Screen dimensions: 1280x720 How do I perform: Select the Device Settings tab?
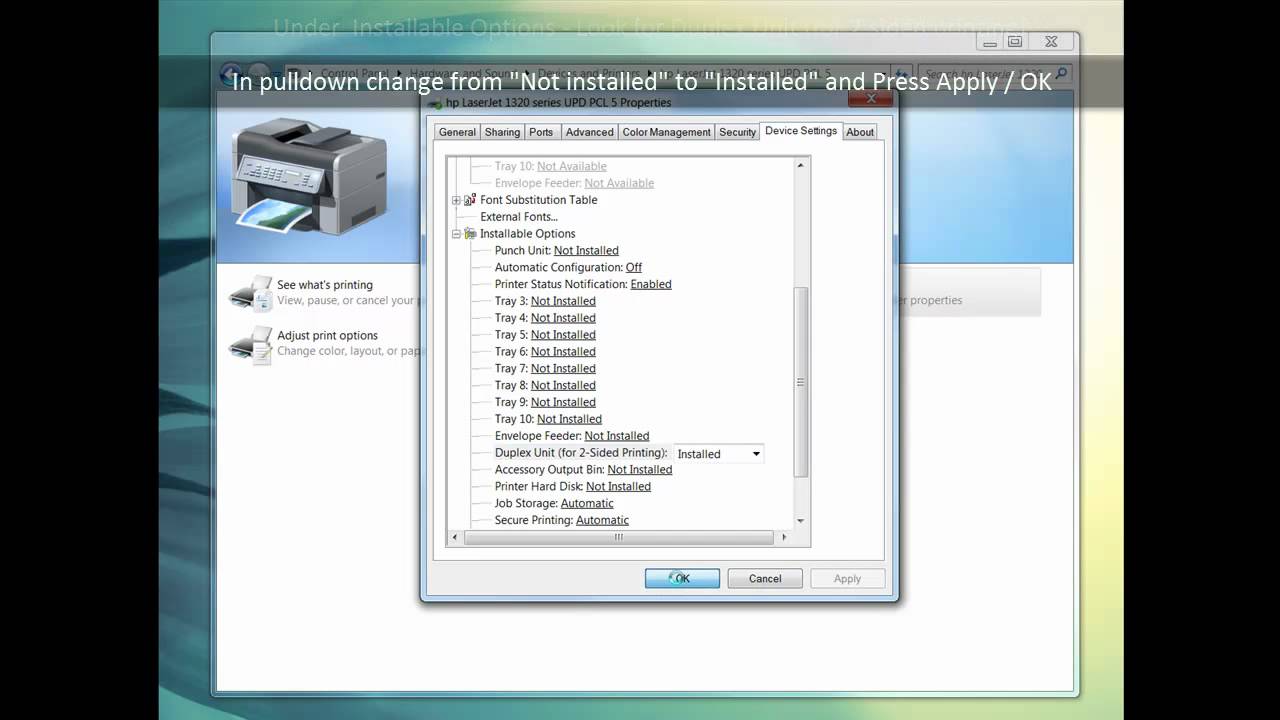801,130
